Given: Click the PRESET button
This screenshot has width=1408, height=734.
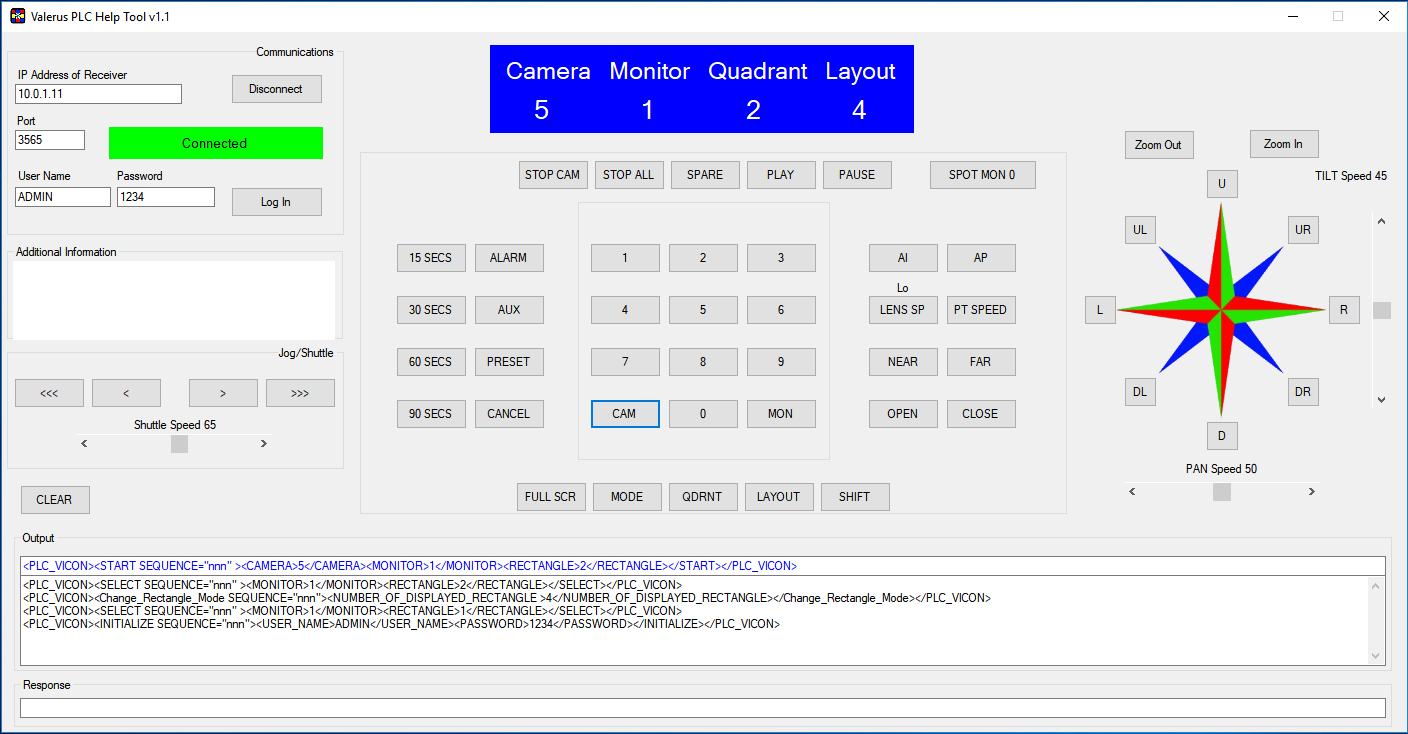Looking at the screenshot, I should [x=509, y=362].
